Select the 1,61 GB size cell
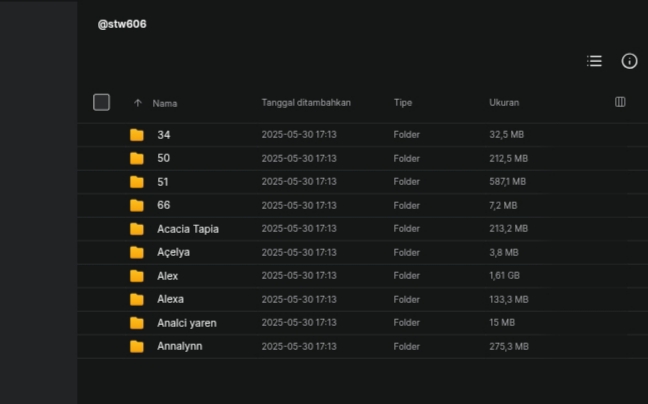648x404 pixels. (x=505, y=276)
